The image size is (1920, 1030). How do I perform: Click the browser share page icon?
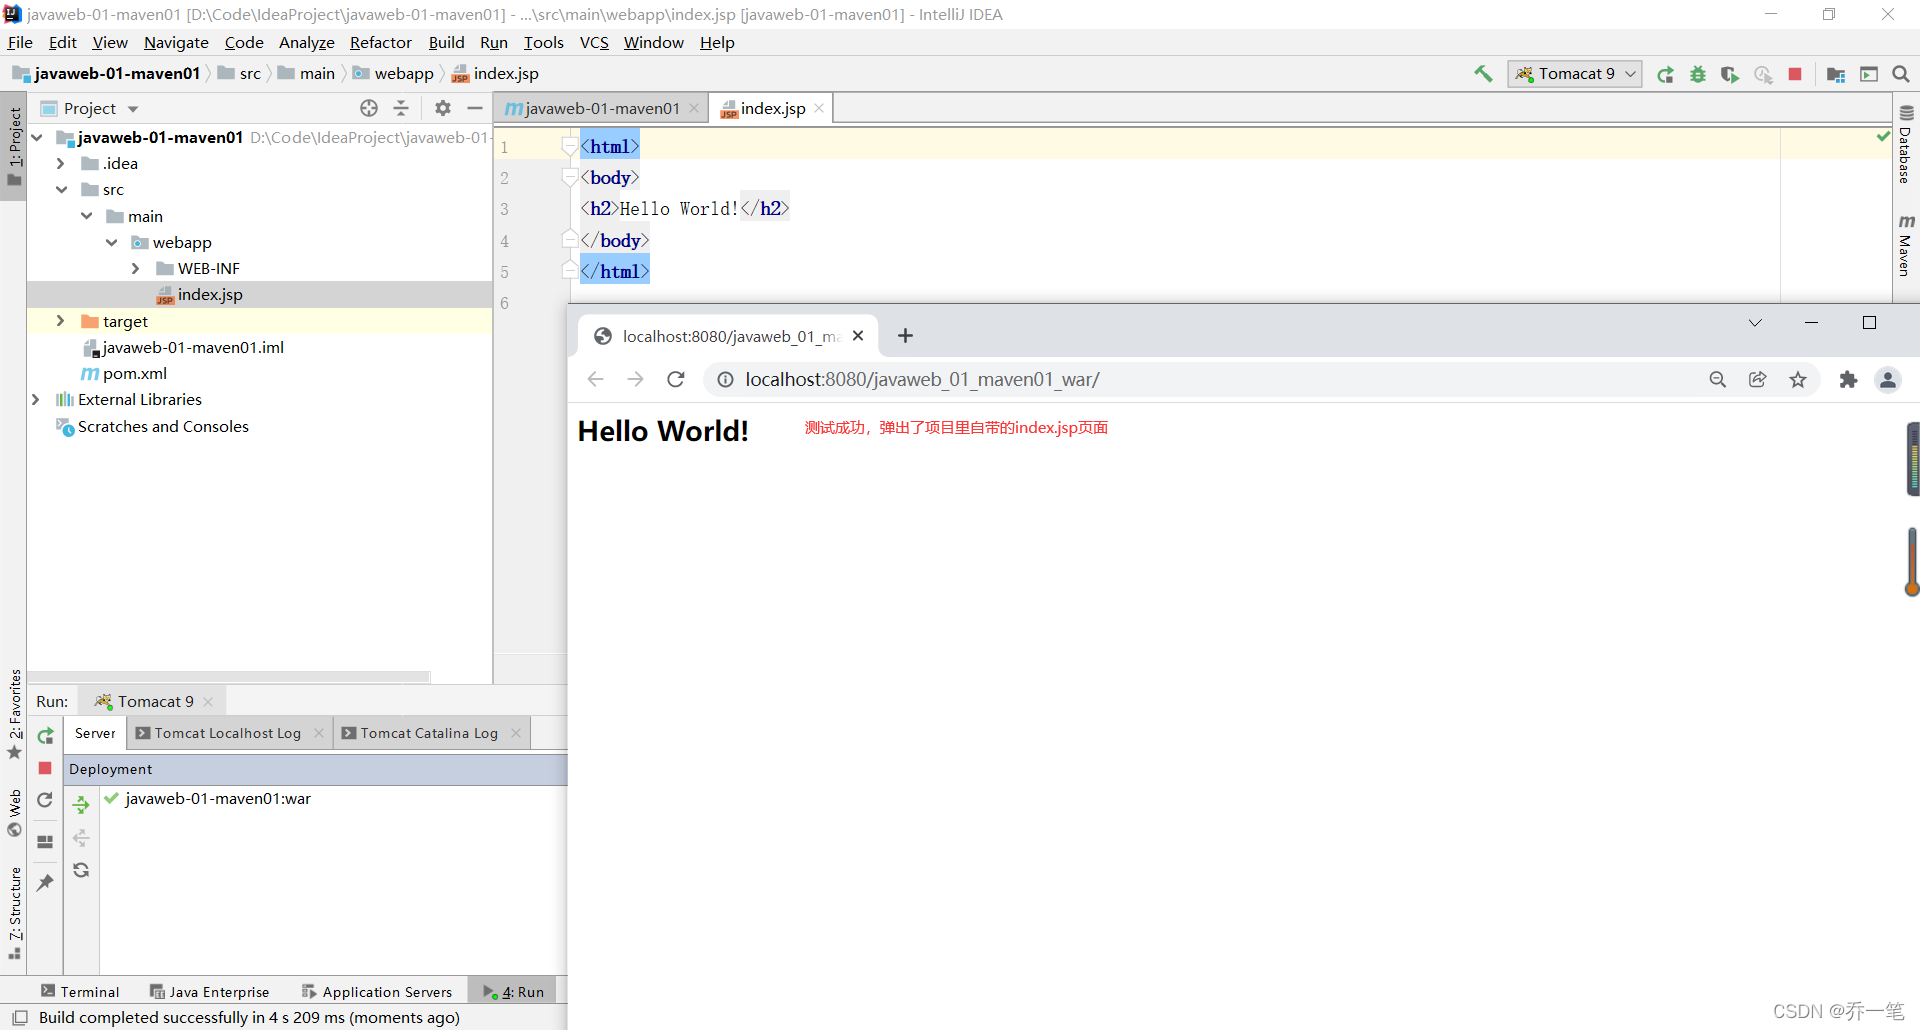(x=1757, y=379)
